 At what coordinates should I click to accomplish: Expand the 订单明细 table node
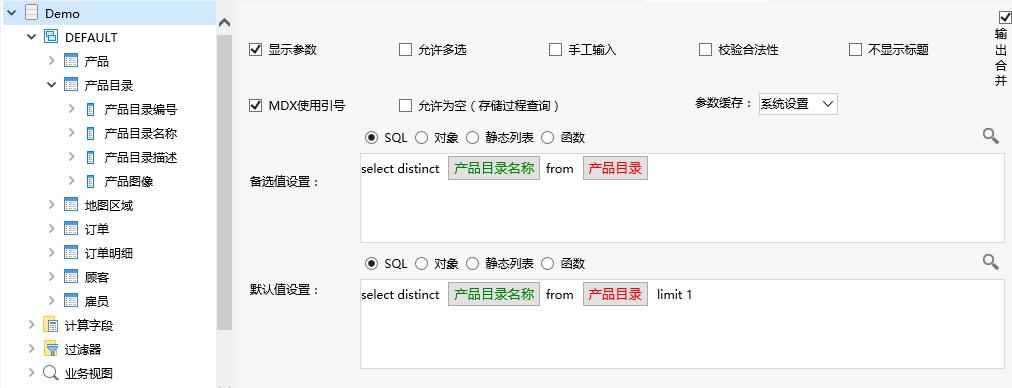point(52,252)
